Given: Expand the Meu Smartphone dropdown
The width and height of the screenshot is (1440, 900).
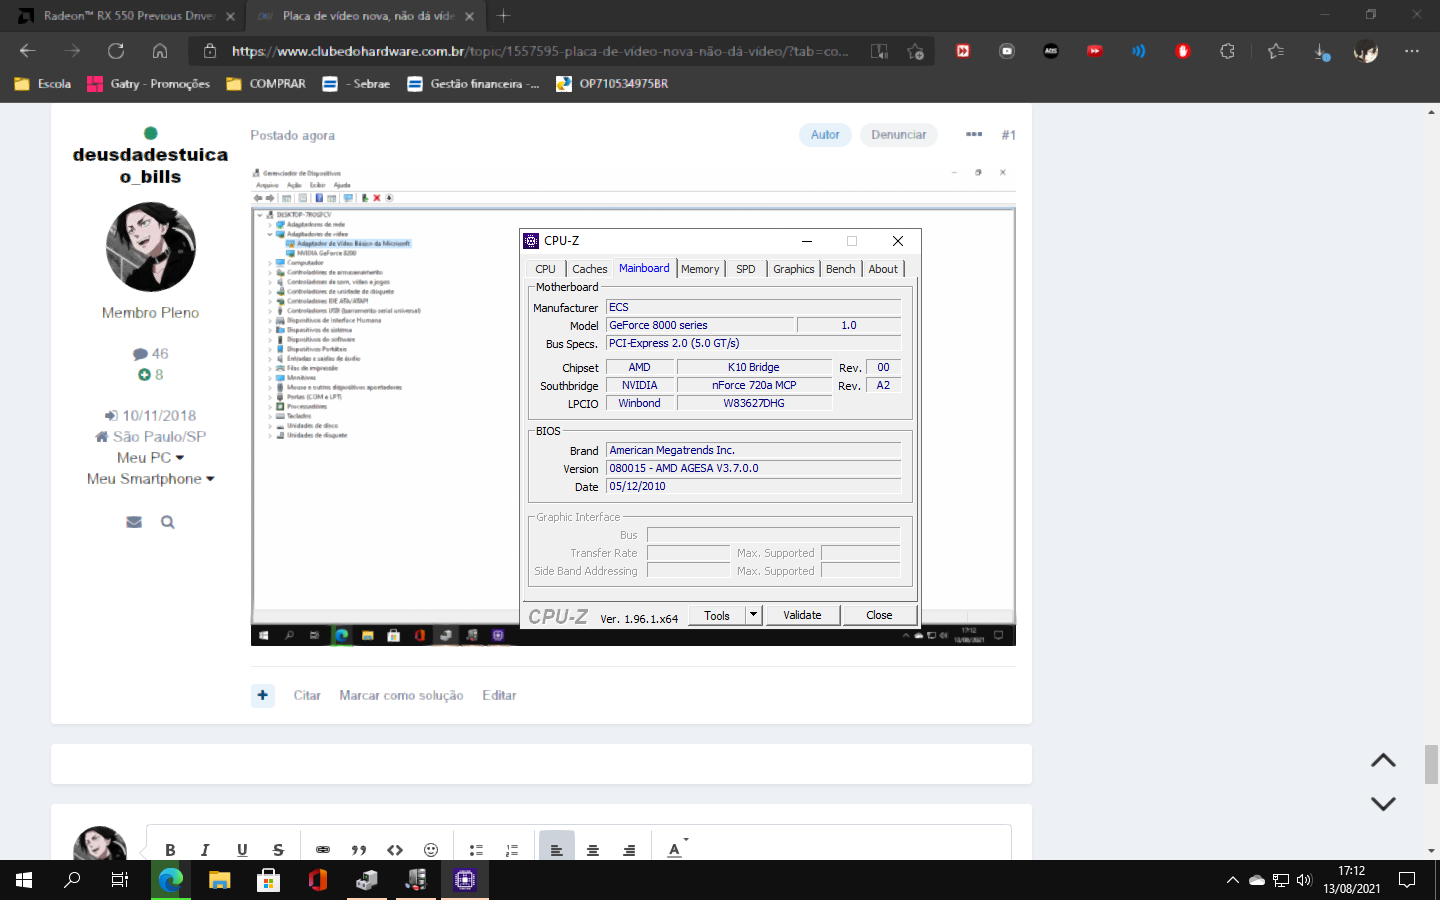Looking at the screenshot, I should [151, 478].
